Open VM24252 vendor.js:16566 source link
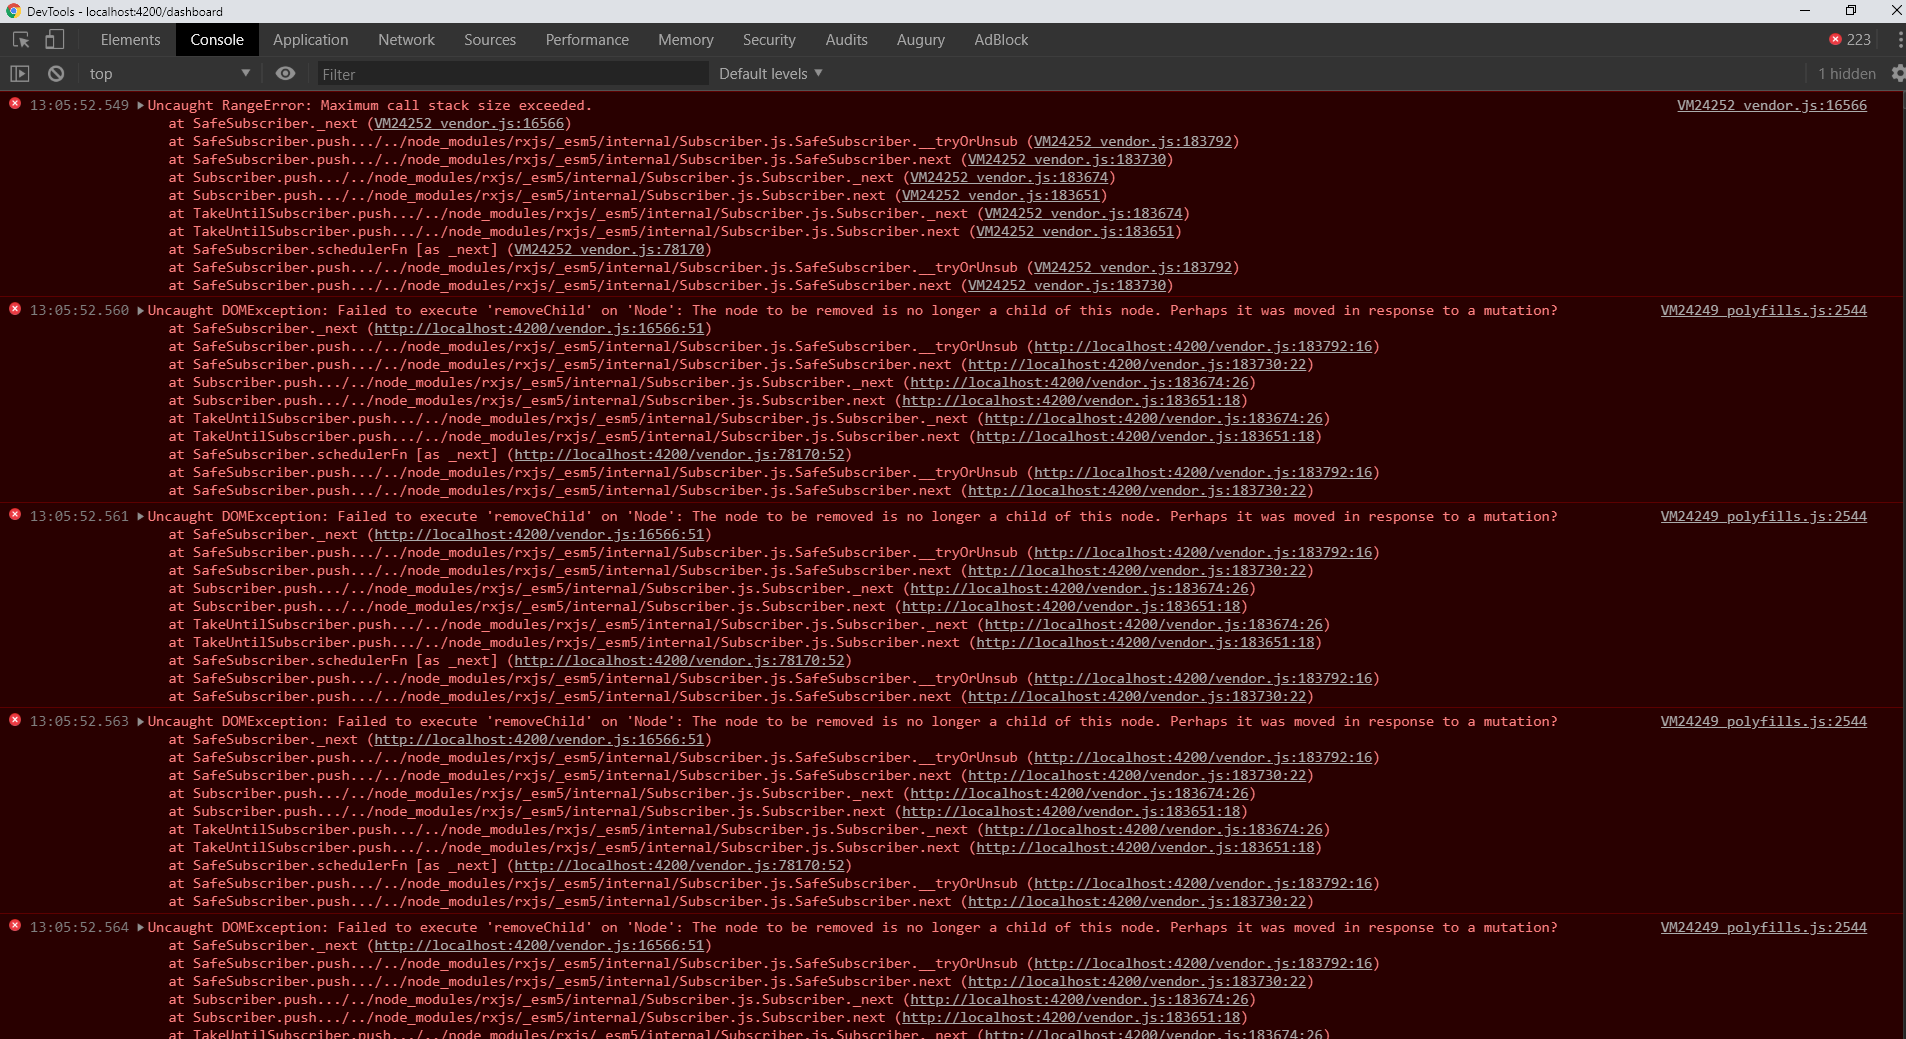Screen dimensions: 1906x1039 pyautogui.click(x=1771, y=105)
